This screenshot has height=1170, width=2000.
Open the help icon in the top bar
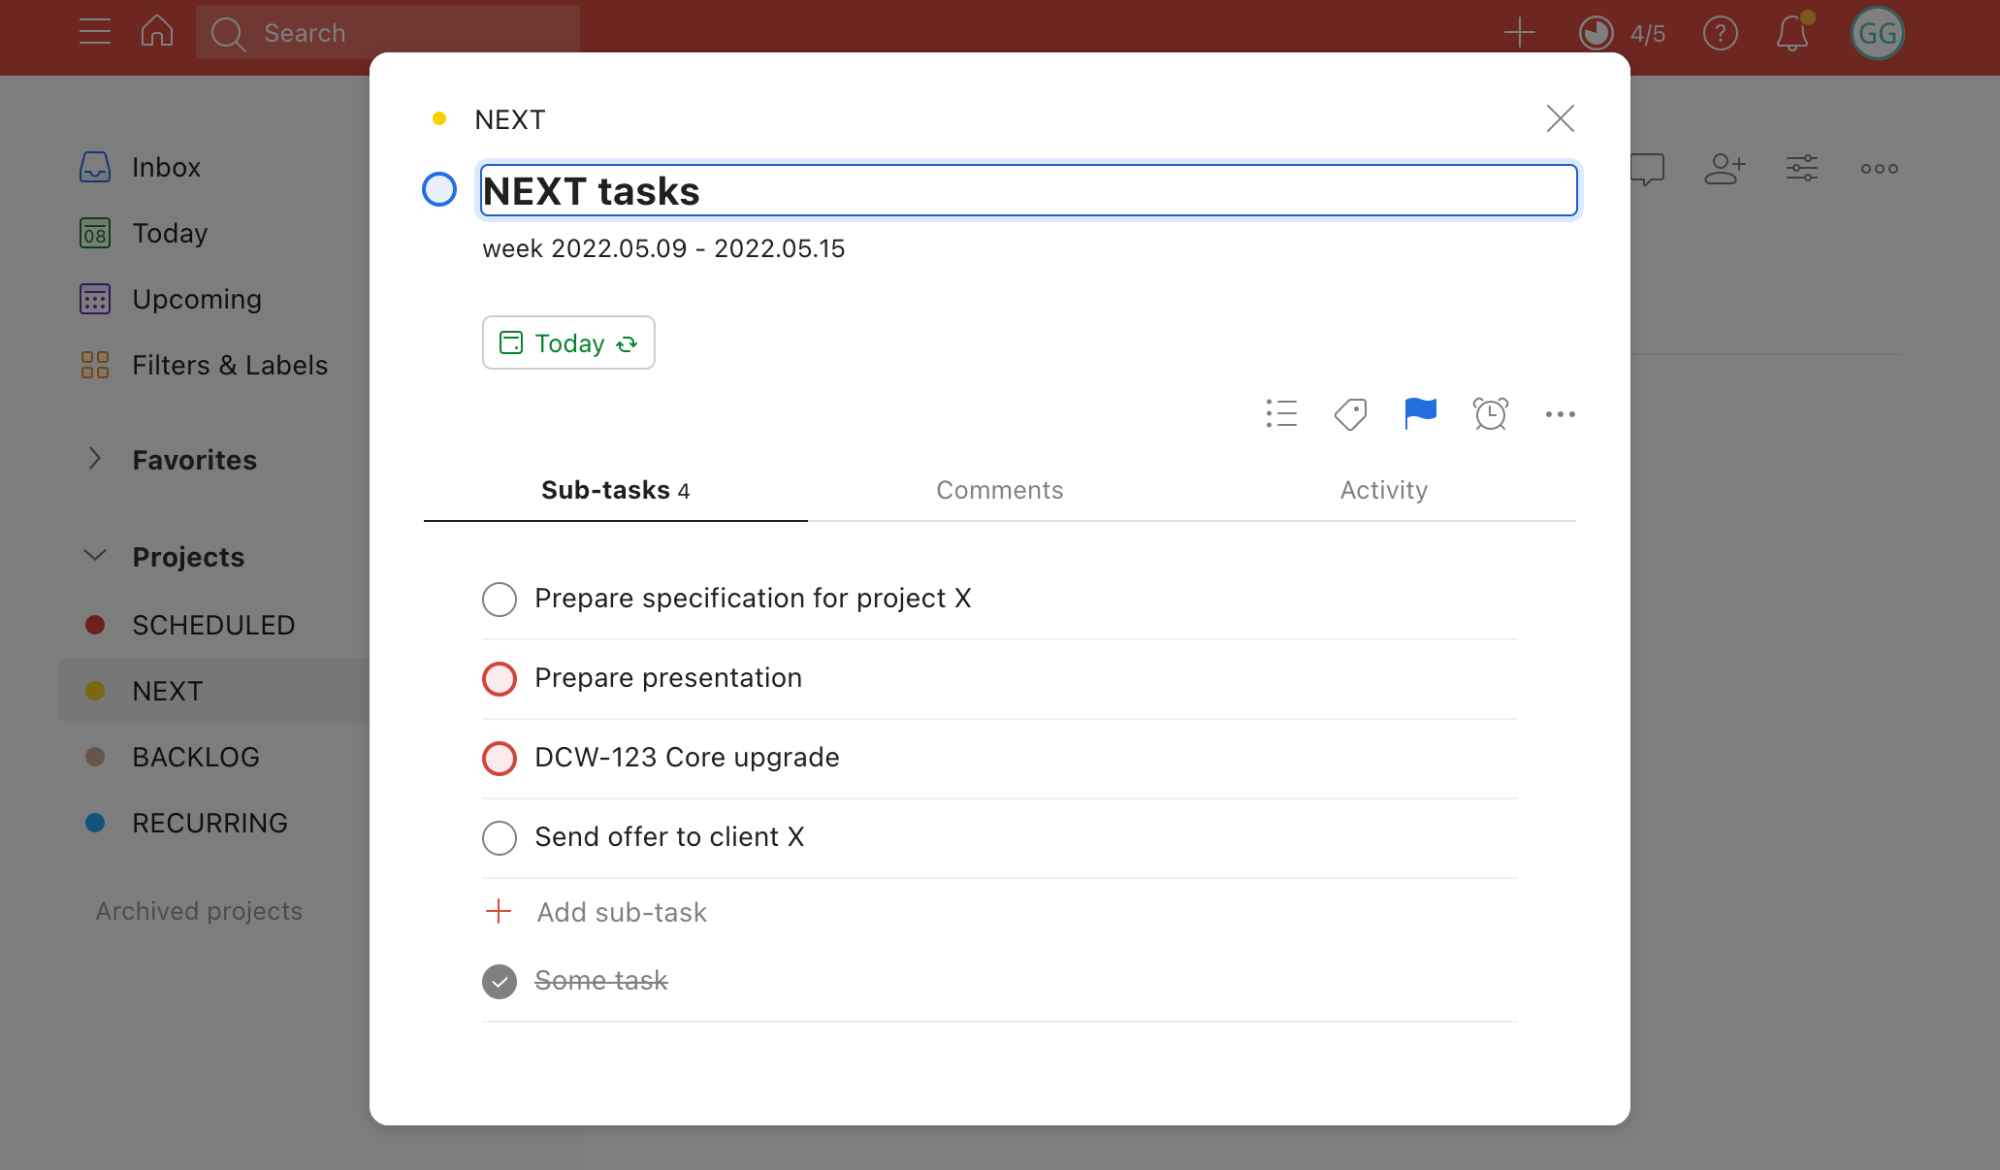point(1720,32)
